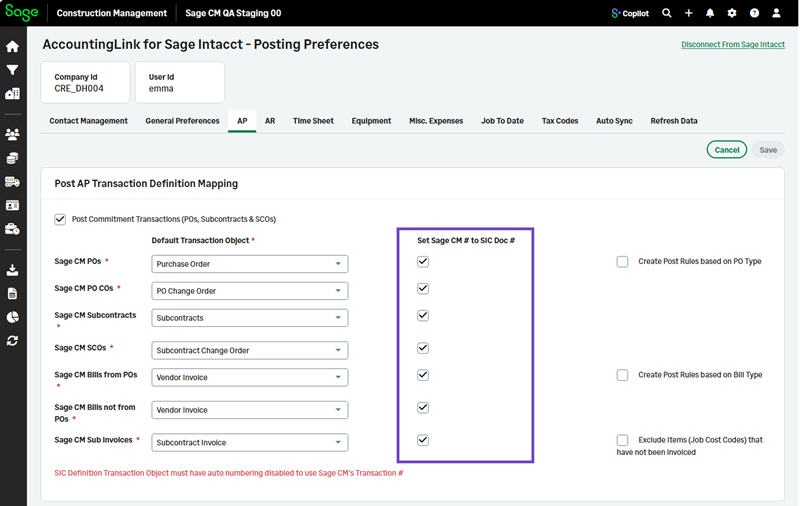Viewport: 800px width, 506px height.
Task: Go to Home in sidebar
Action: (x=13, y=46)
